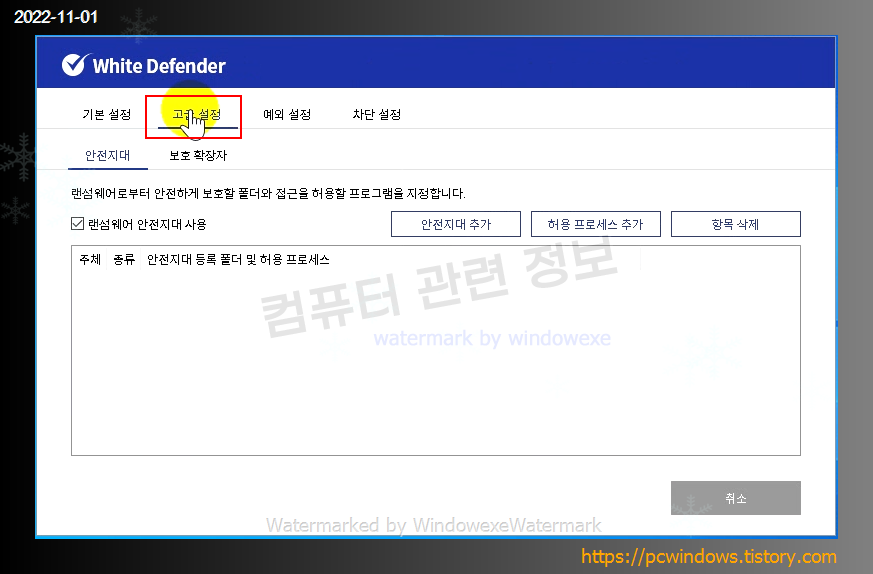Open the pcwindows.tistory.com link
This screenshot has height=574, width=873.
click(709, 556)
